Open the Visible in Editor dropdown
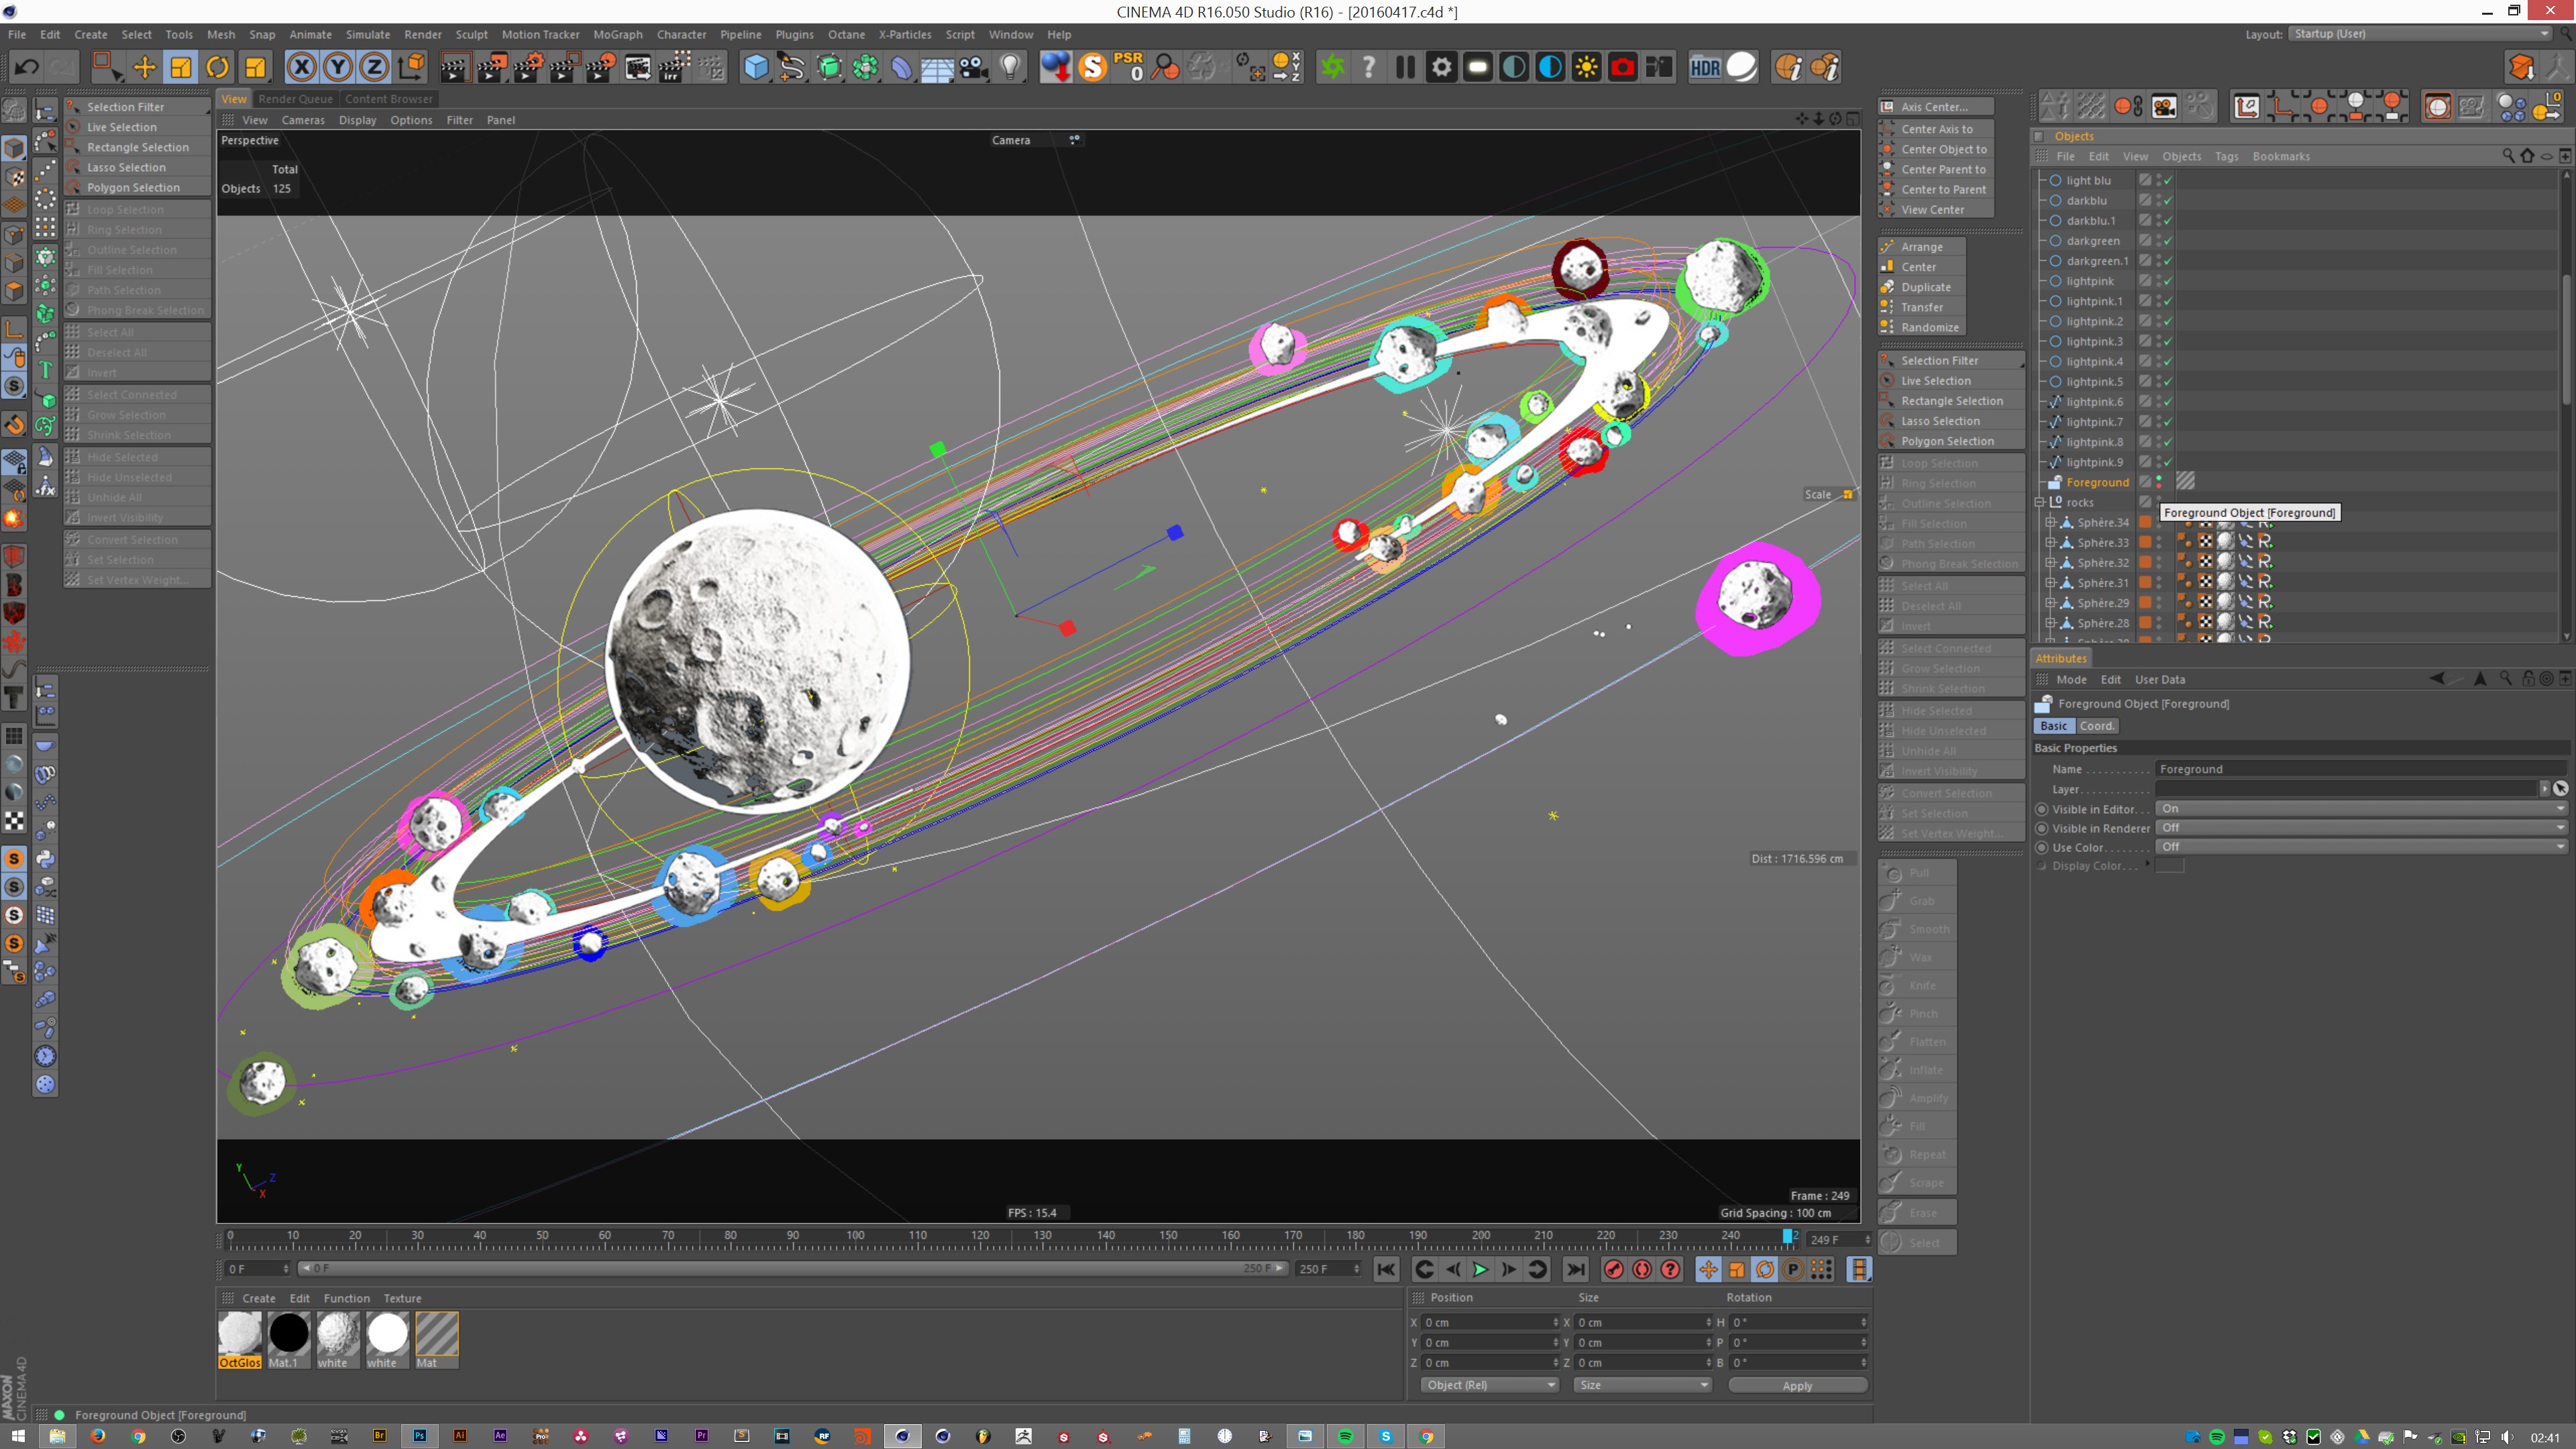The height and width of the screenshot is (1449, 2576). (x=2361, y=809)
